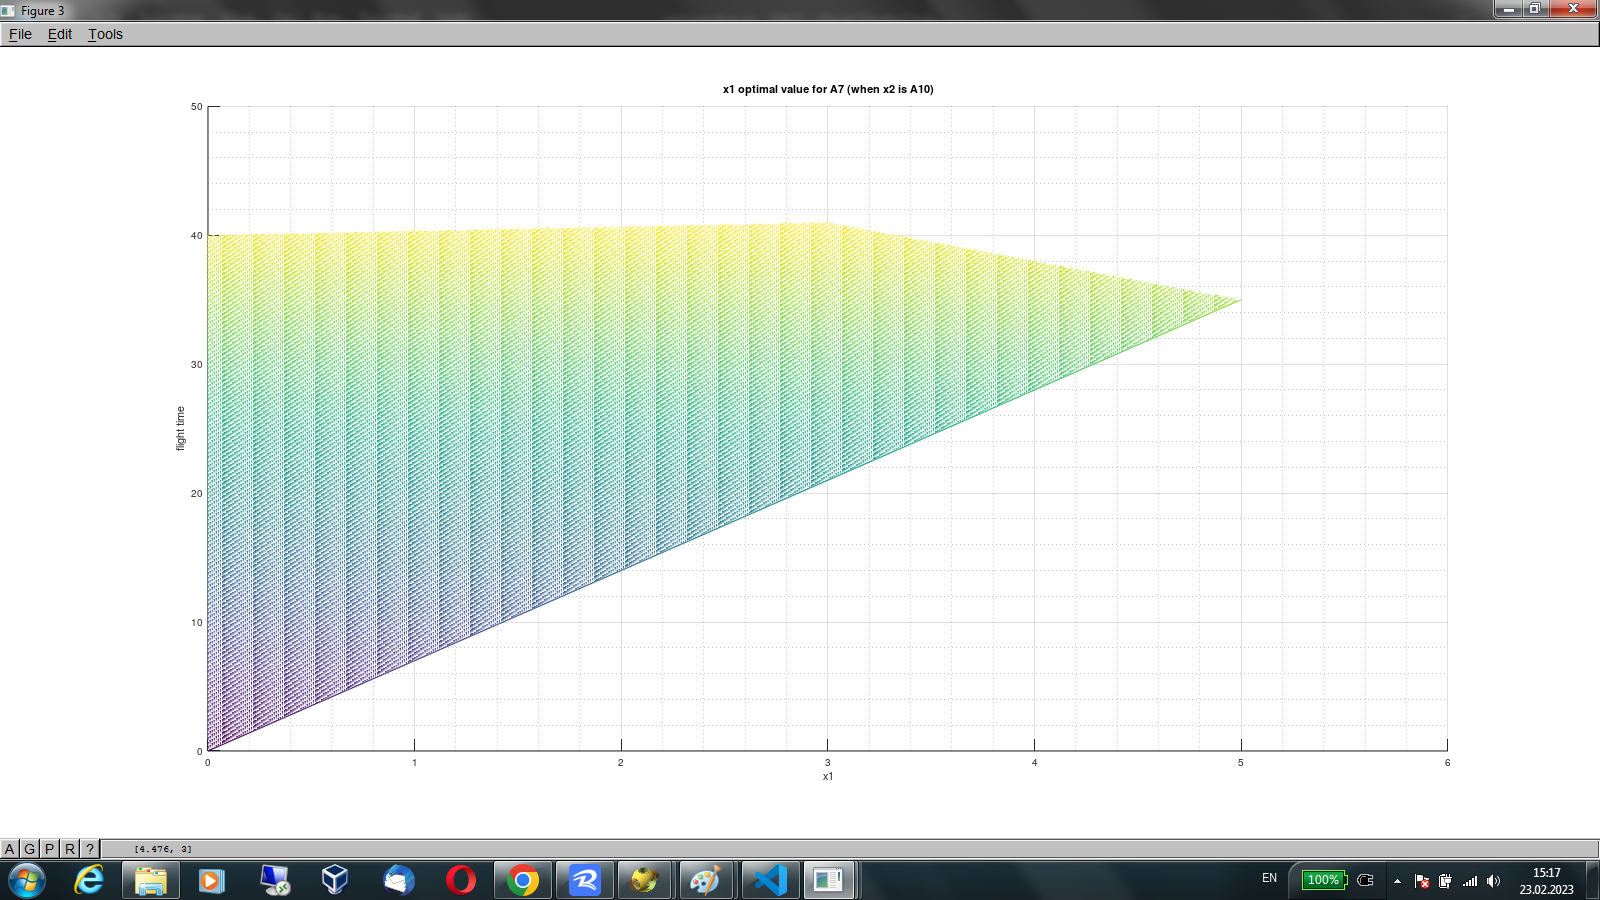Open Remote Desktop Connection from taskbar
Image resolution: width=1600 pixels, height=900 pixels.
(274, 881)
